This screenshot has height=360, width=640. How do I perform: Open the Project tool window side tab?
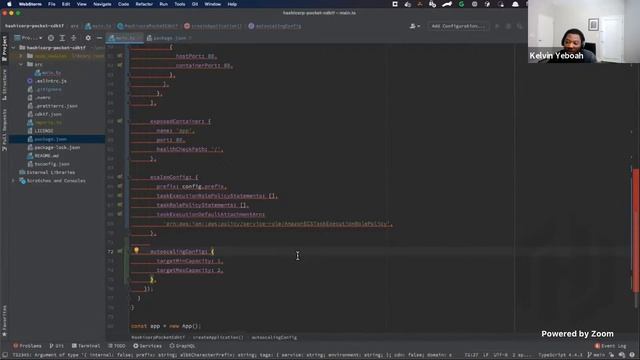(x=4, y=49)
